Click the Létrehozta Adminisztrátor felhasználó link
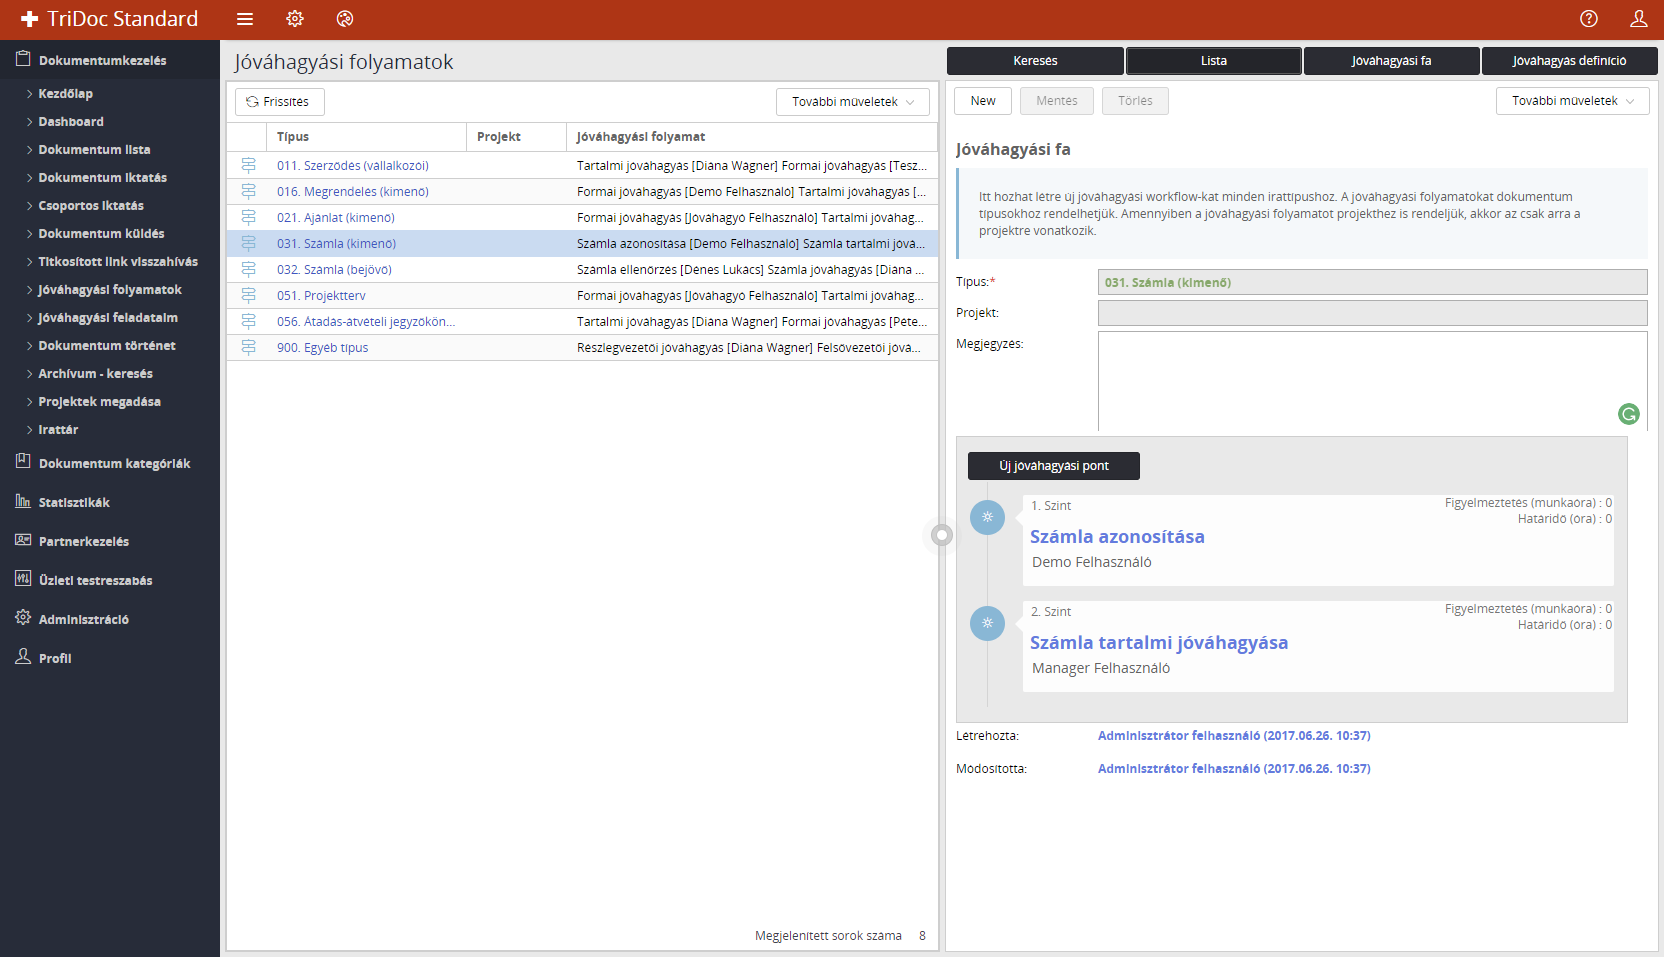1664x957 pixels. 1234,736
